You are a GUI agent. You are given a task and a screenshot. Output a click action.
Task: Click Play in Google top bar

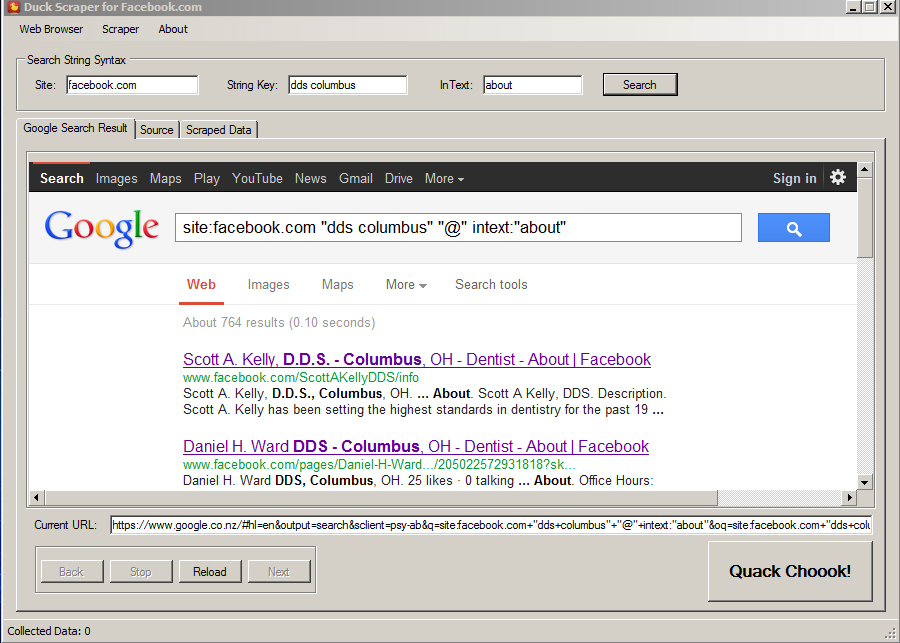(x=207, y=179)
